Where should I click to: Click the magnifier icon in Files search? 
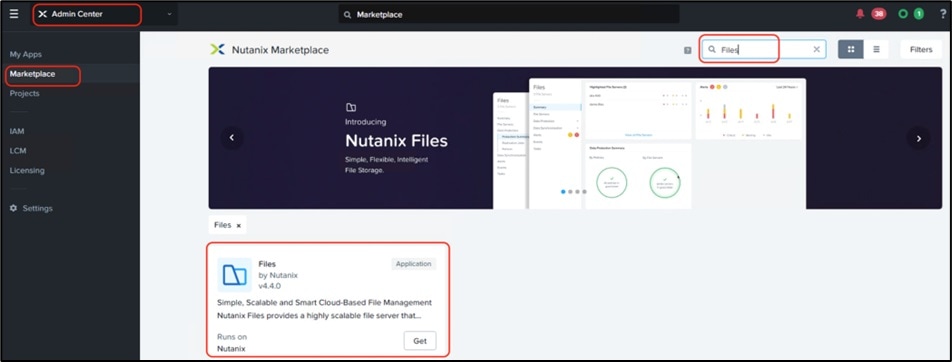[712, 50]
